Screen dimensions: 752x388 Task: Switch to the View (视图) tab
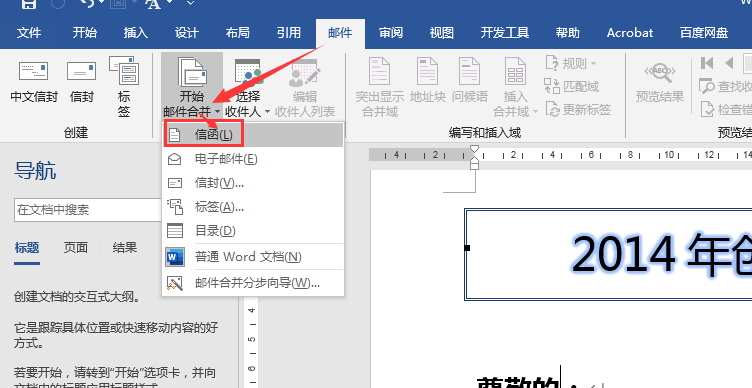click(441, 33)
